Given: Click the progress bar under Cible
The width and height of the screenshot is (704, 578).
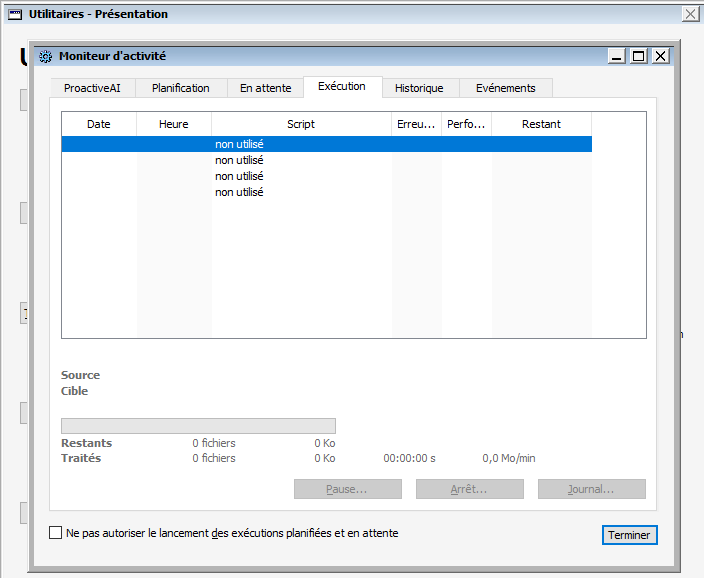Looking at the screenshot, I should (198, 426).
